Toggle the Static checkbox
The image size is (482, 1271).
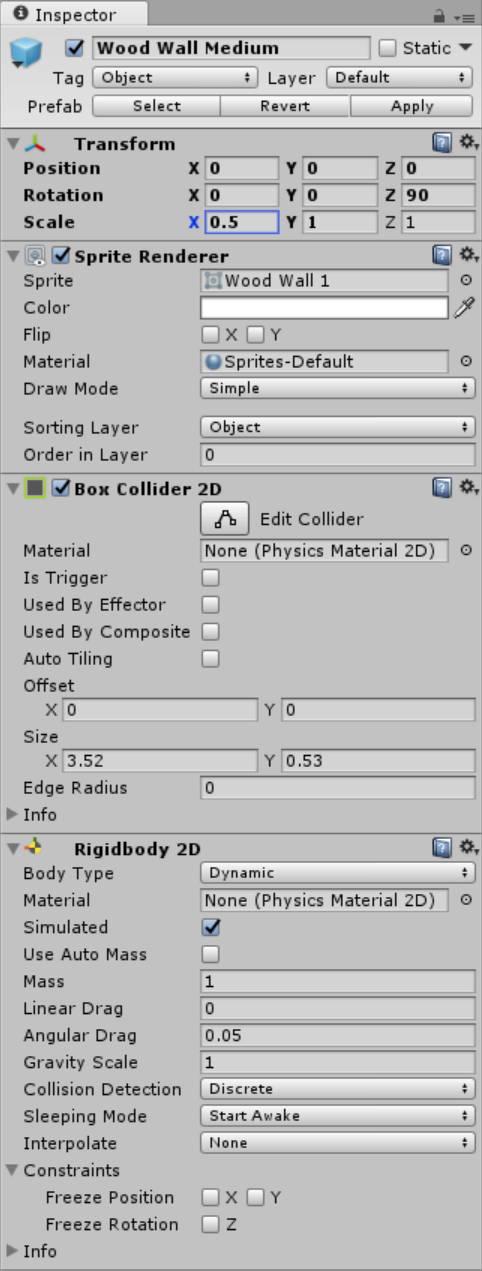(388, 48)
